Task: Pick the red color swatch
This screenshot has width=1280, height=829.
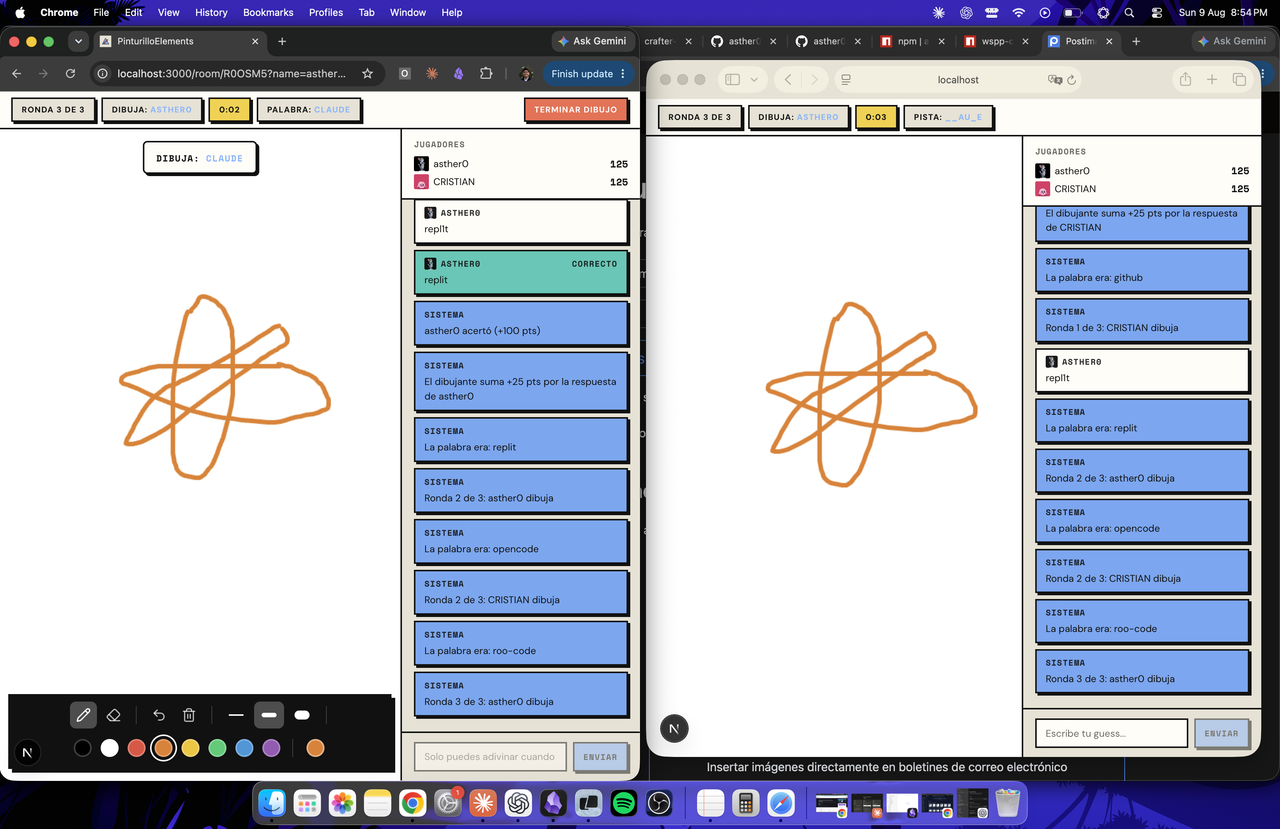Action: [137, 748]
